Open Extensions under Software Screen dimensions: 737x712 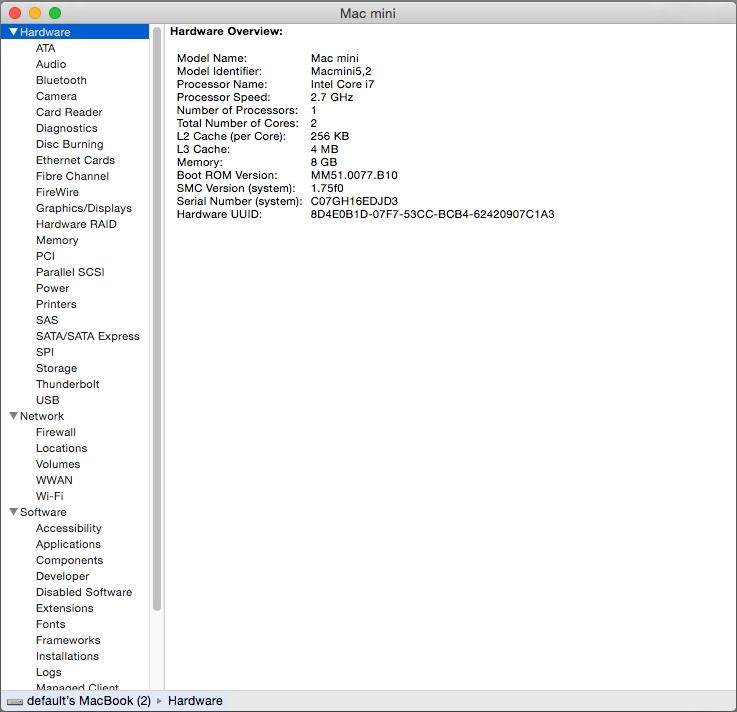point(64,608)
